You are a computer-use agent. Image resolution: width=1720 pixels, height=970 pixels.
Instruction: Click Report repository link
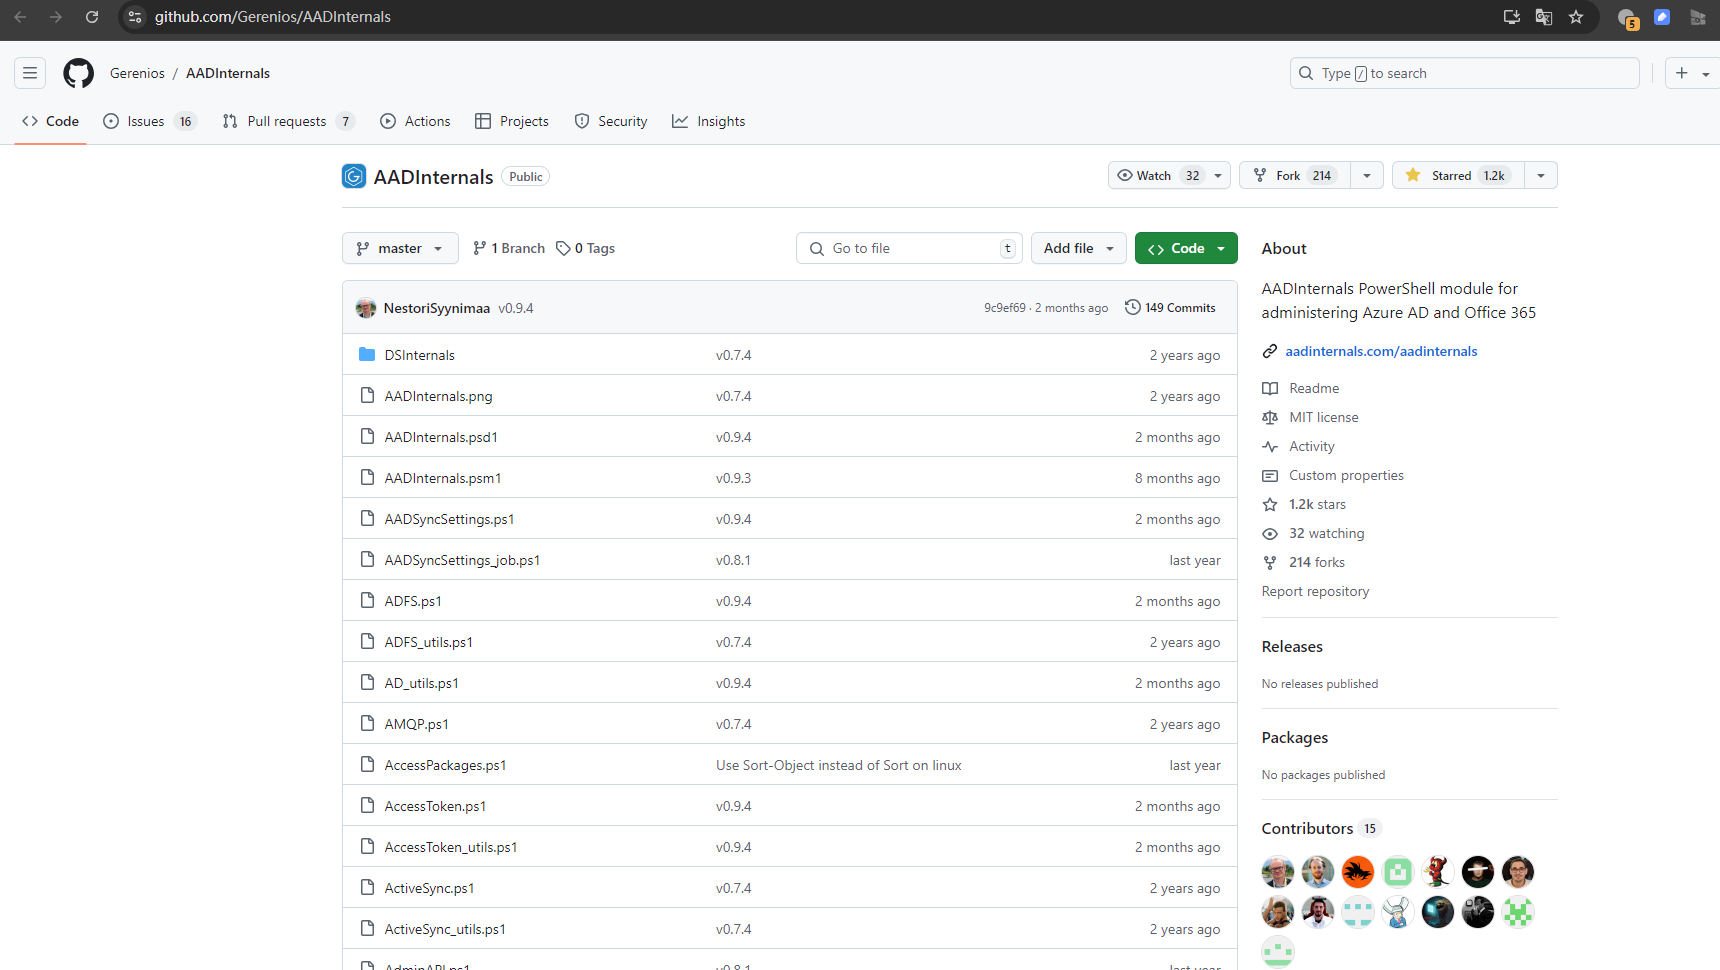(x=1315, y=591)
